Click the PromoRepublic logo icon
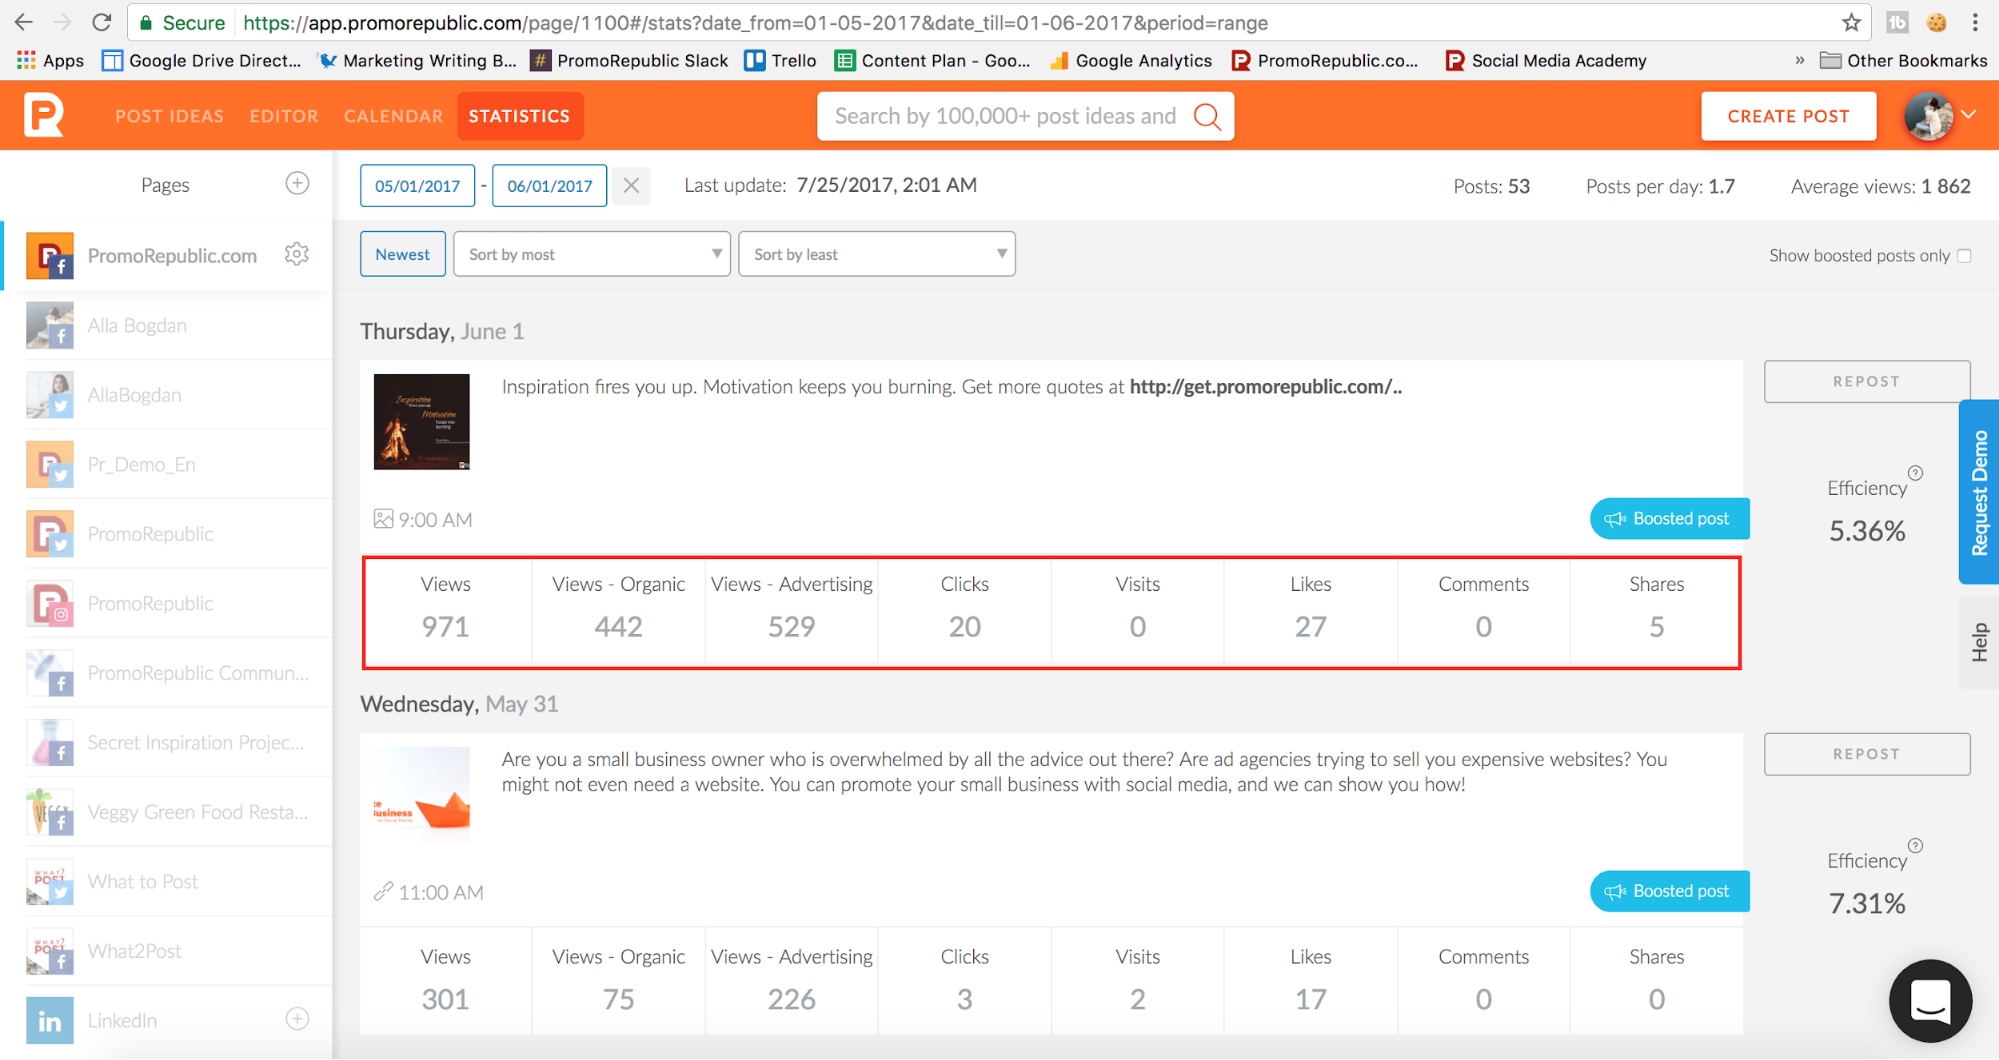 (x=45, y=115)
